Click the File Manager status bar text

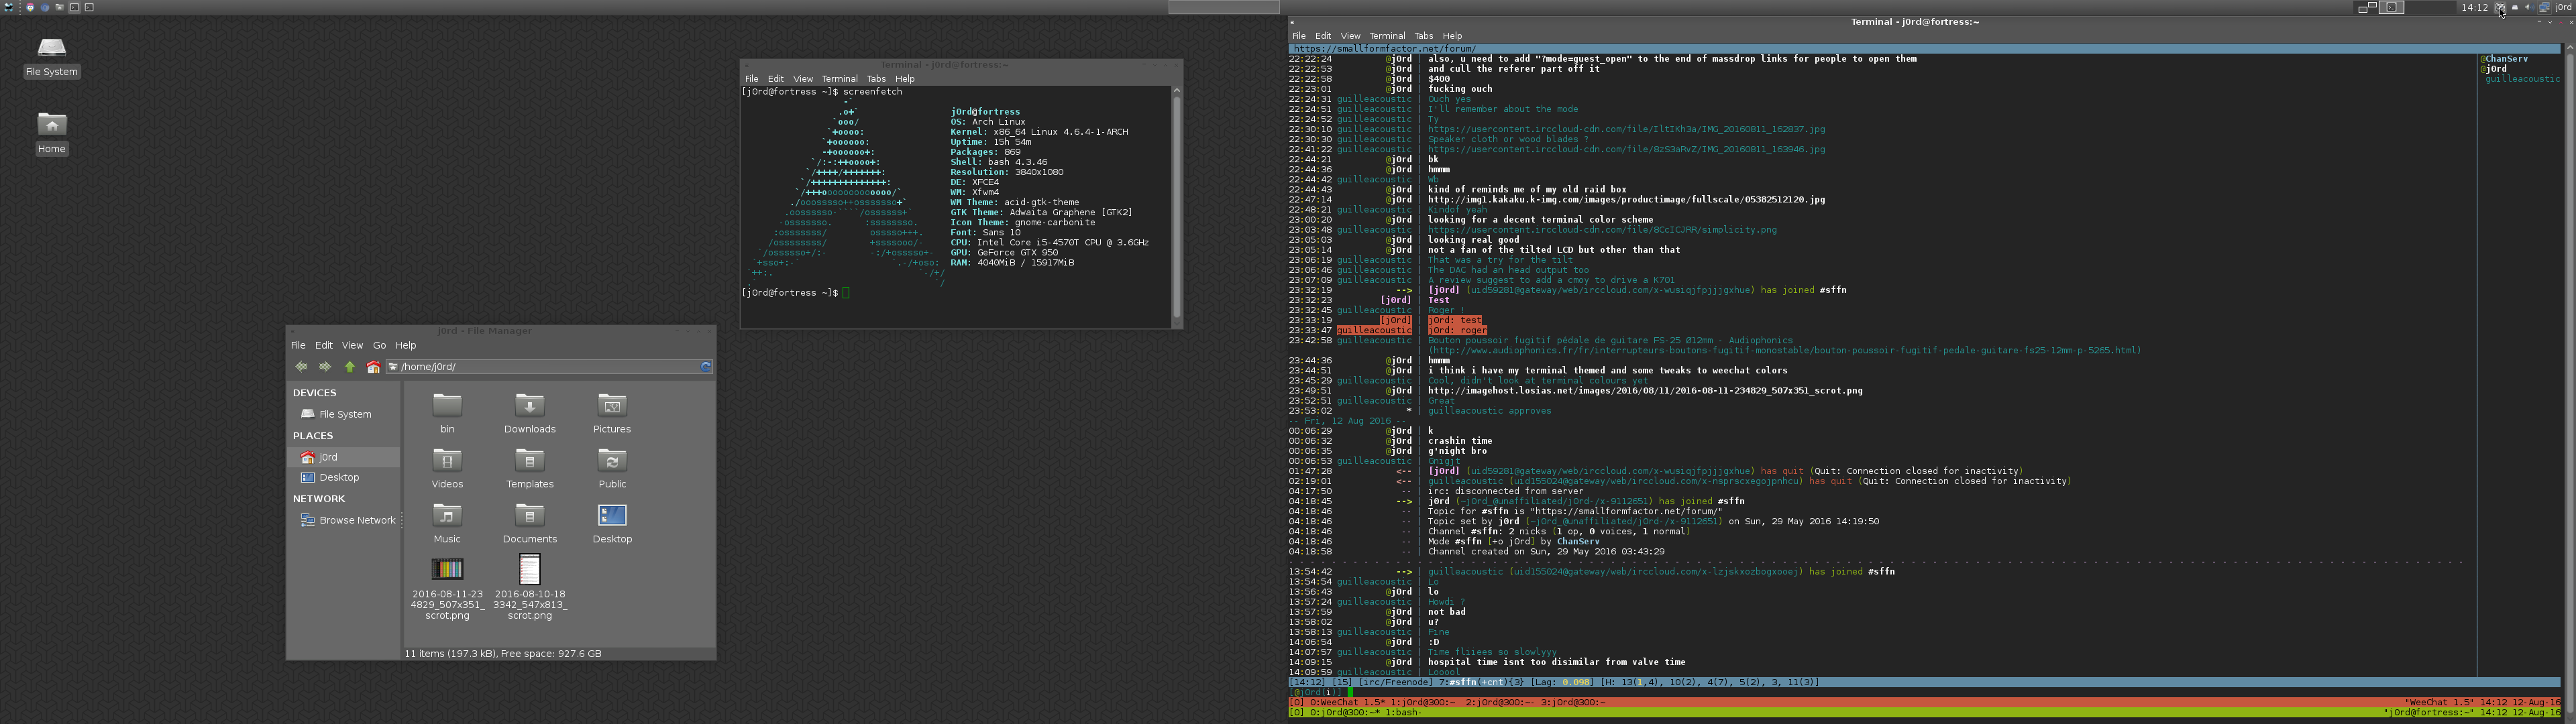[503, 653]
